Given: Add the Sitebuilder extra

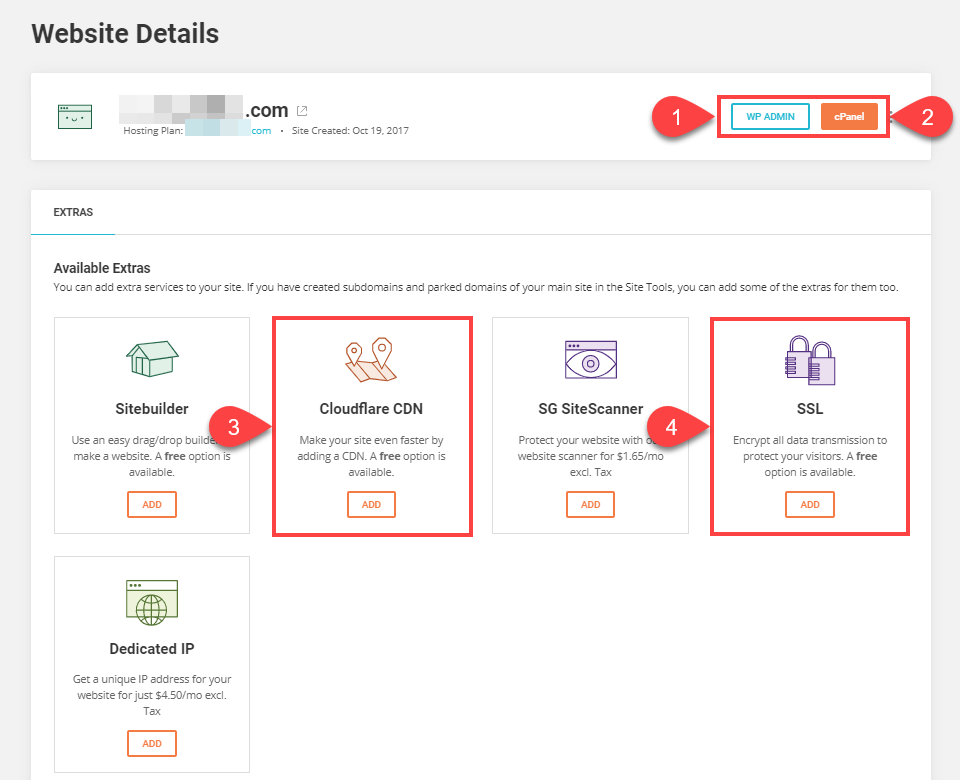Looking at the screenshot, I should tap(151, 504).
